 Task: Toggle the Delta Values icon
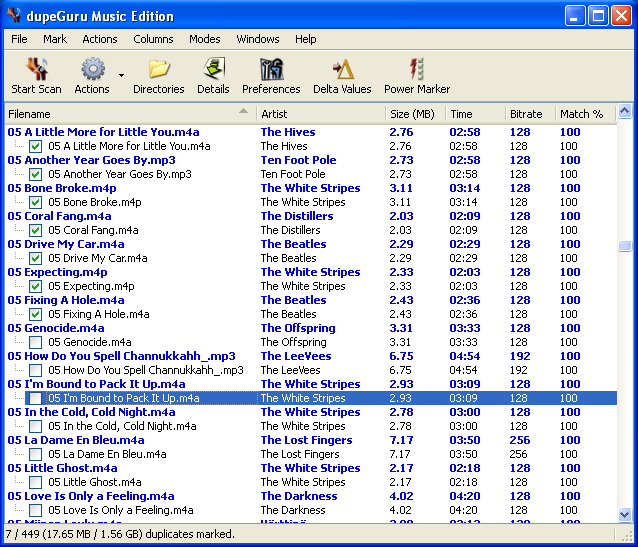coord(342,69)
